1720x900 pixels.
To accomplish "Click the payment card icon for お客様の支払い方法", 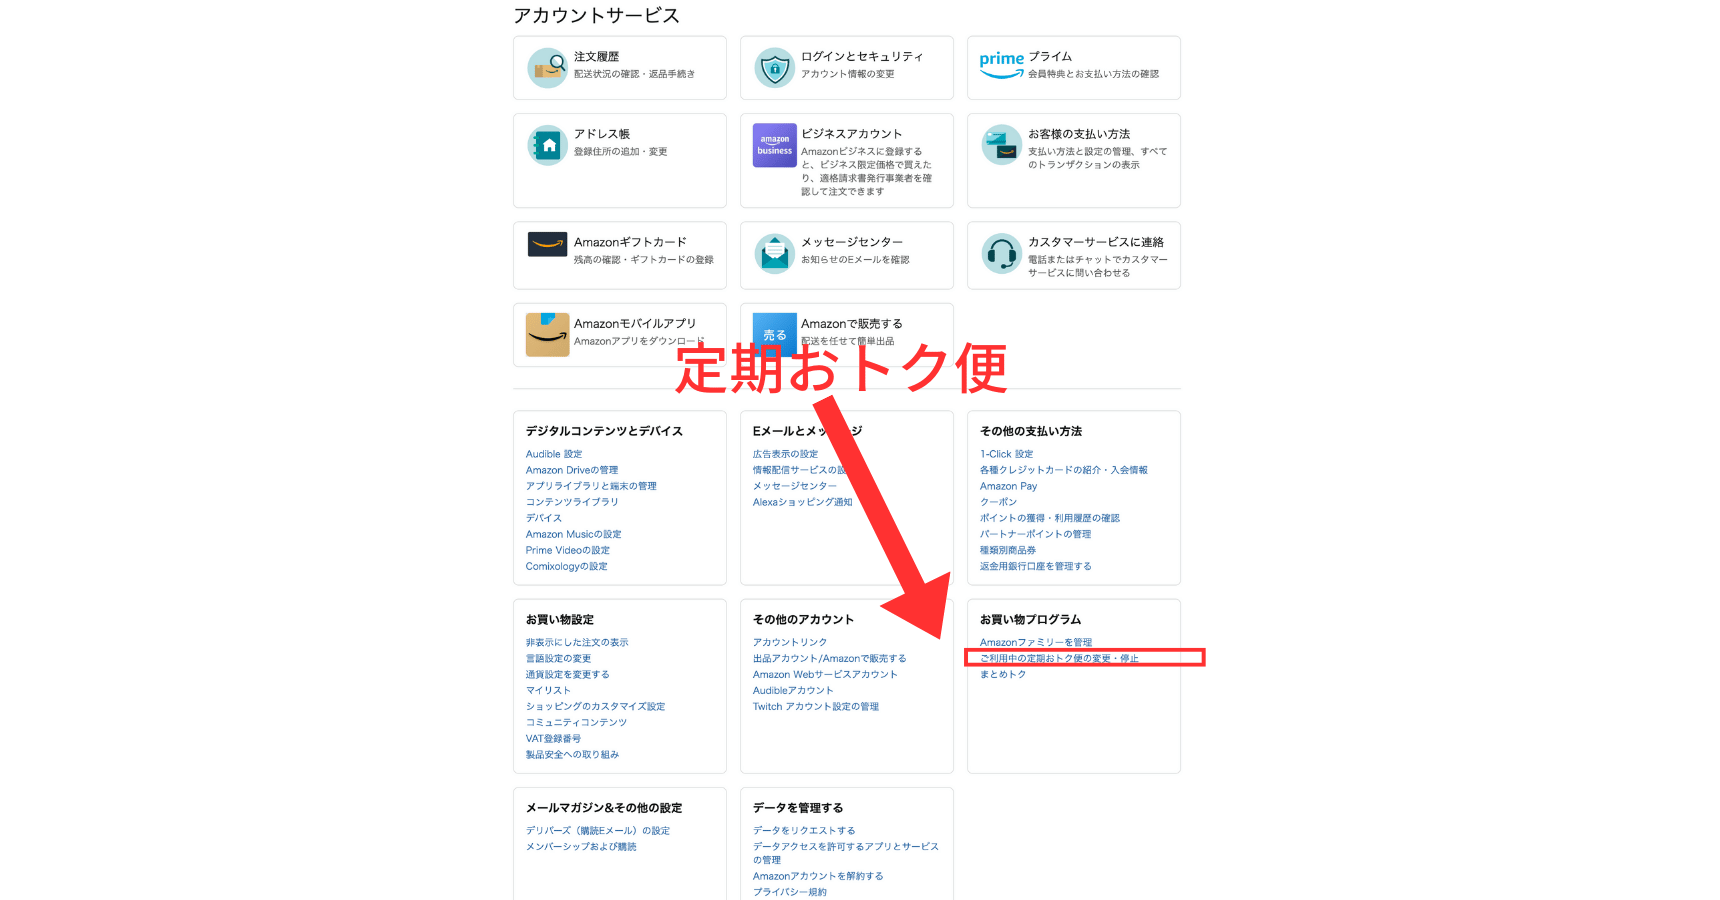I will pos(1001,146).
